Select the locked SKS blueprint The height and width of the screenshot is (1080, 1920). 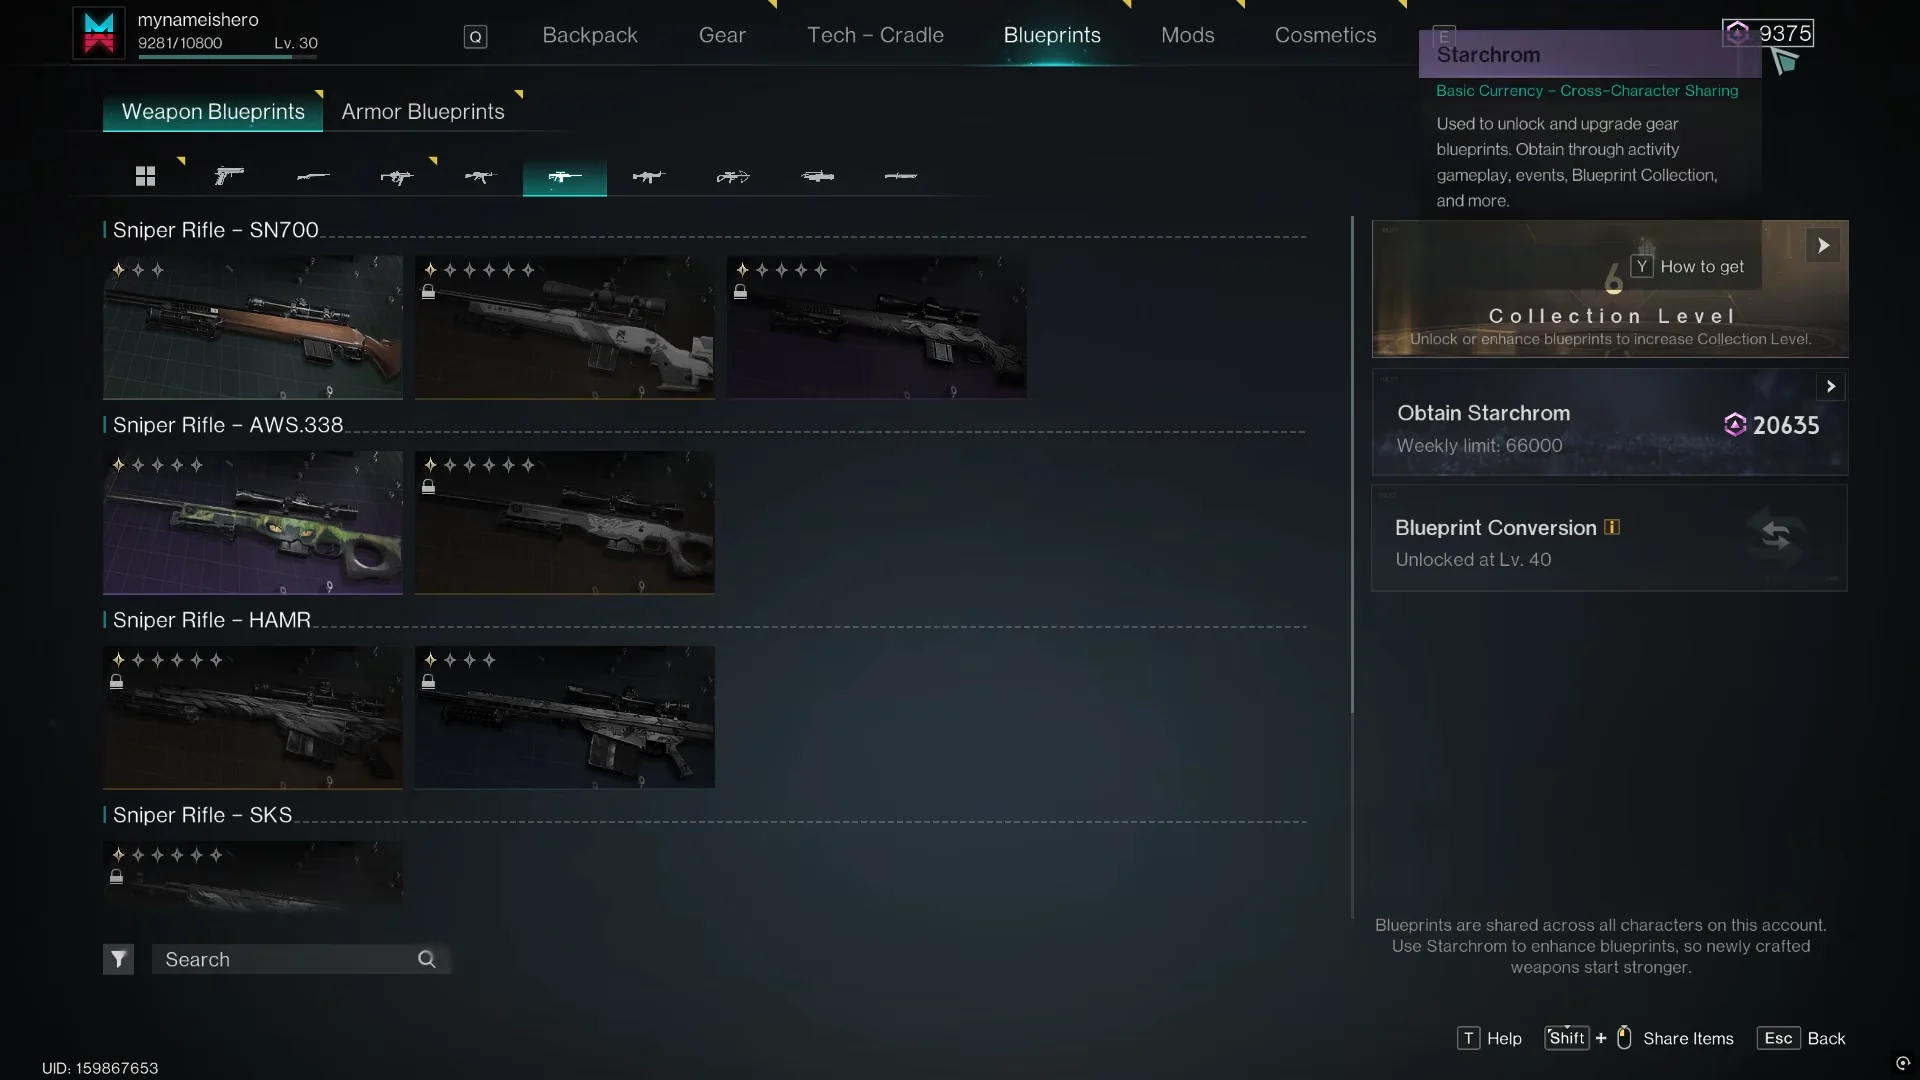[x=253, y=876]
